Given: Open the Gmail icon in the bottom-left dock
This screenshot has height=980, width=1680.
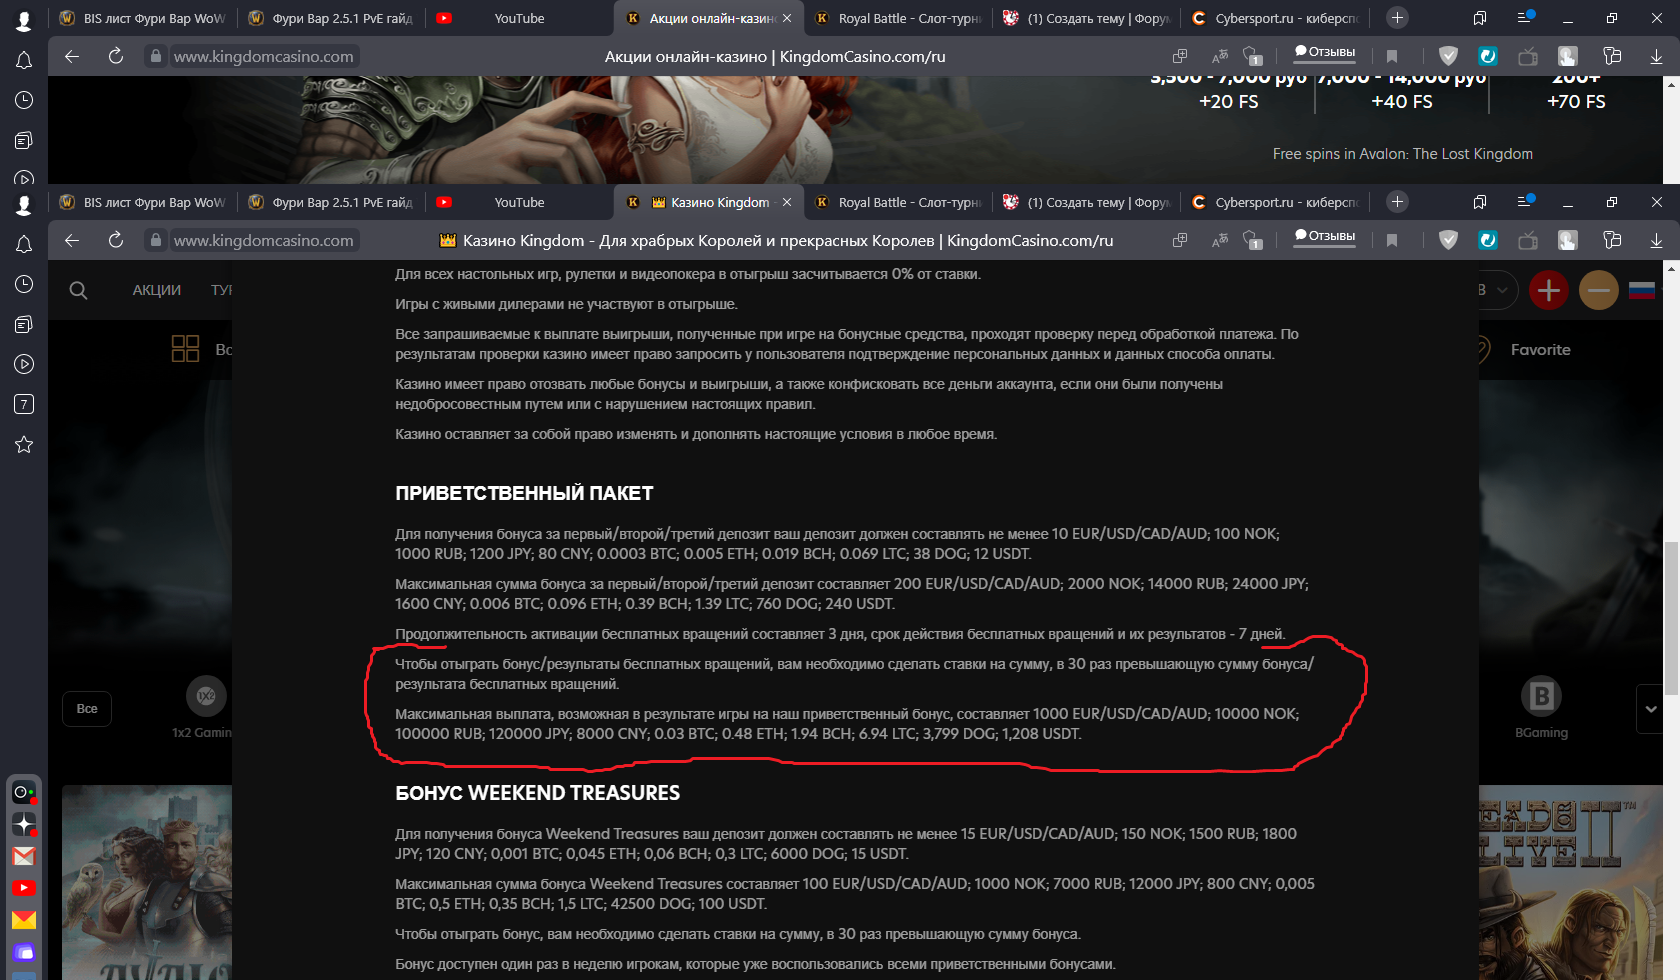Looking at the screenshot, I should [x=24, y=856].
